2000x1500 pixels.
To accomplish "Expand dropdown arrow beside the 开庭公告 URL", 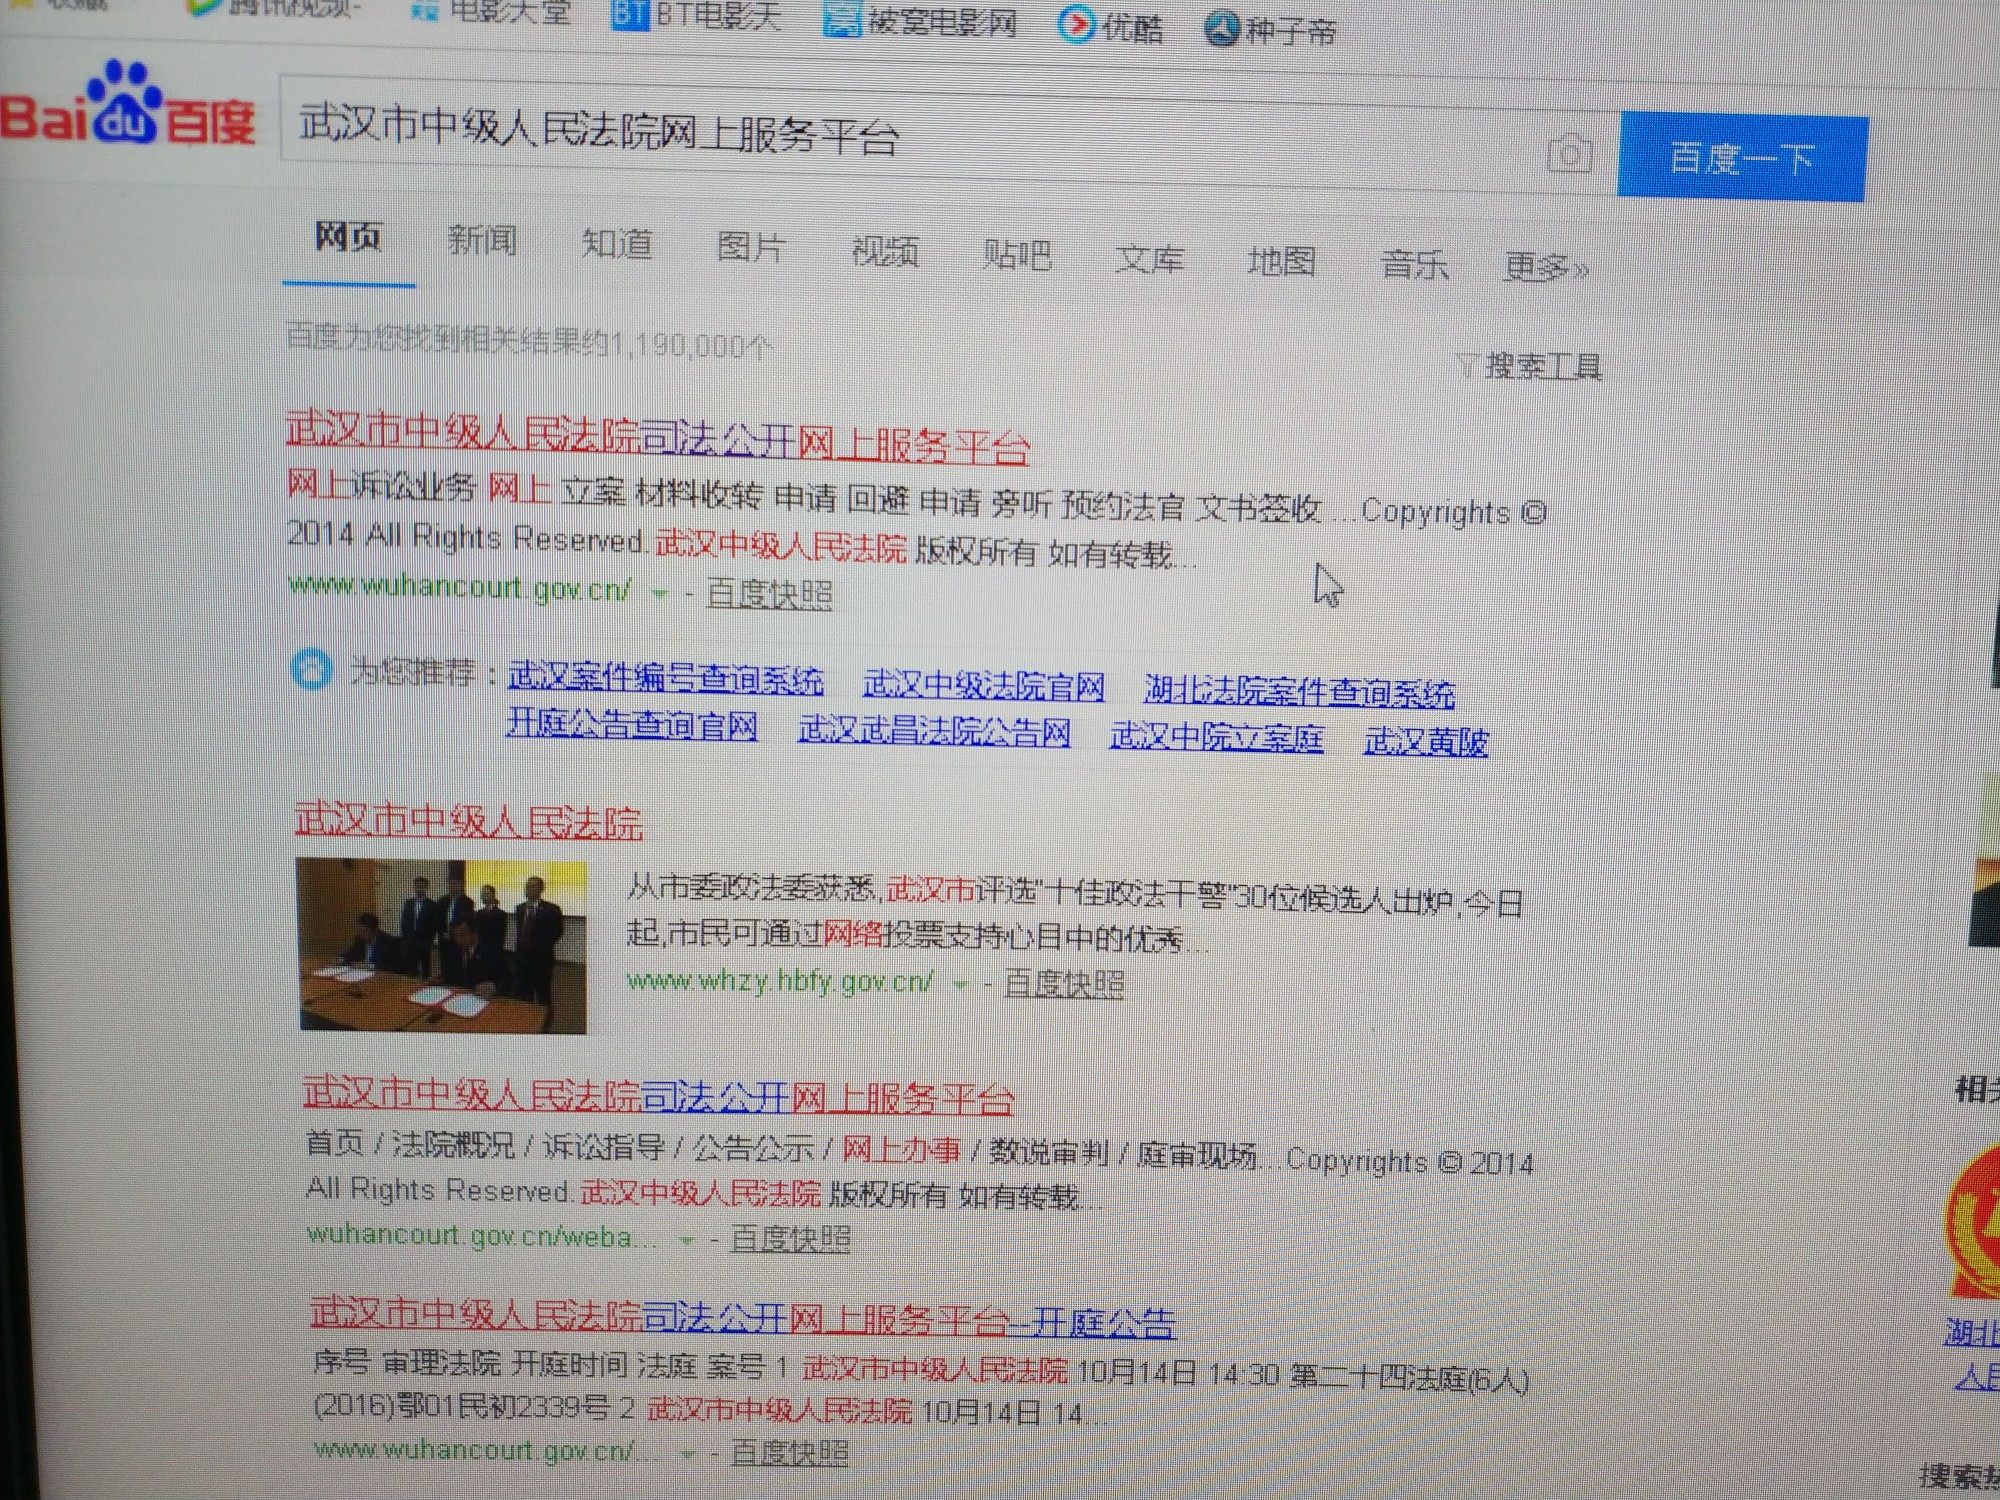I will pos(686,1453).
